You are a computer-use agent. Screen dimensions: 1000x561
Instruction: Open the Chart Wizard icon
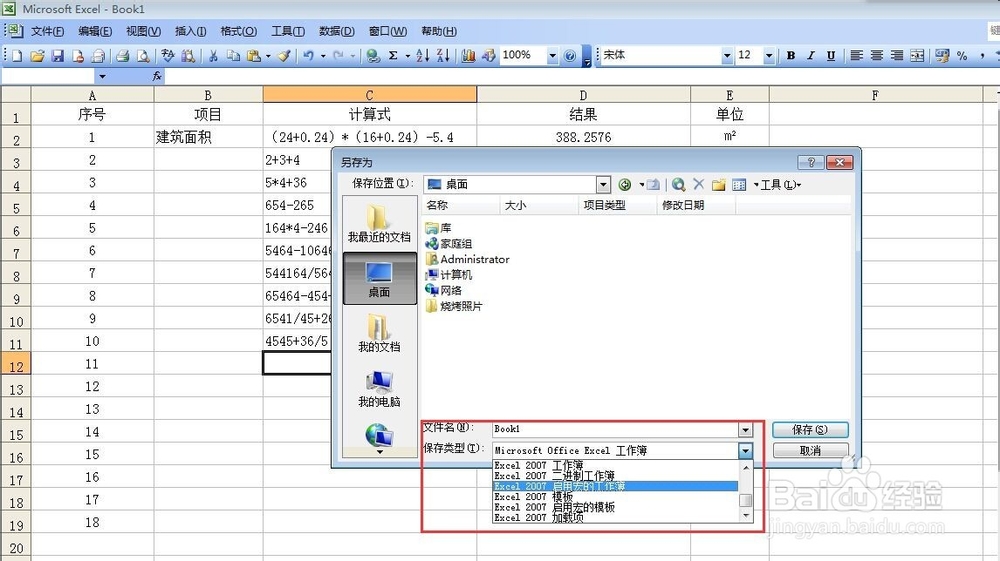468,56
